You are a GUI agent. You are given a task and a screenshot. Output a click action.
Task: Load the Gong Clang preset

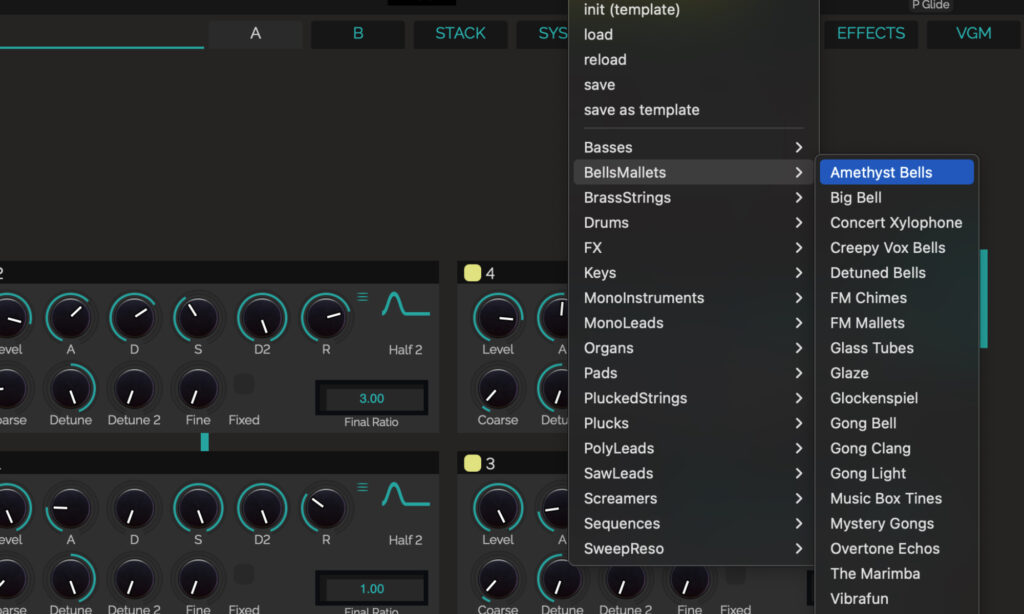click(897, 448)
